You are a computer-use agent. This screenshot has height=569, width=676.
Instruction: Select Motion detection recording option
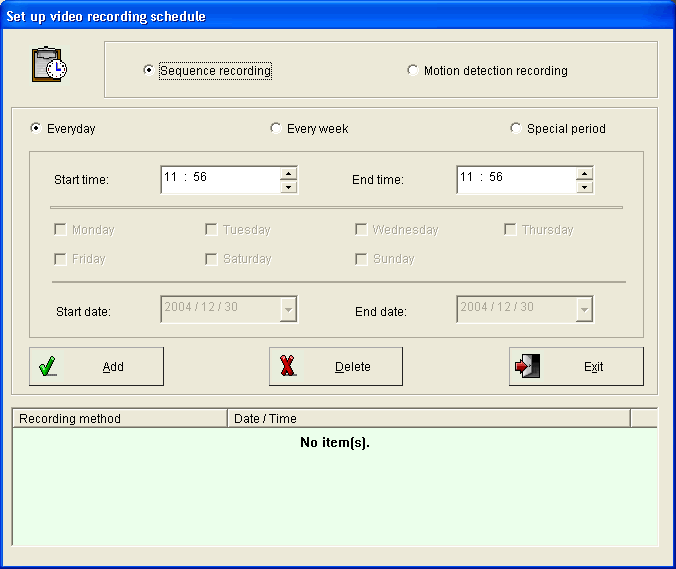click(413, 71)
